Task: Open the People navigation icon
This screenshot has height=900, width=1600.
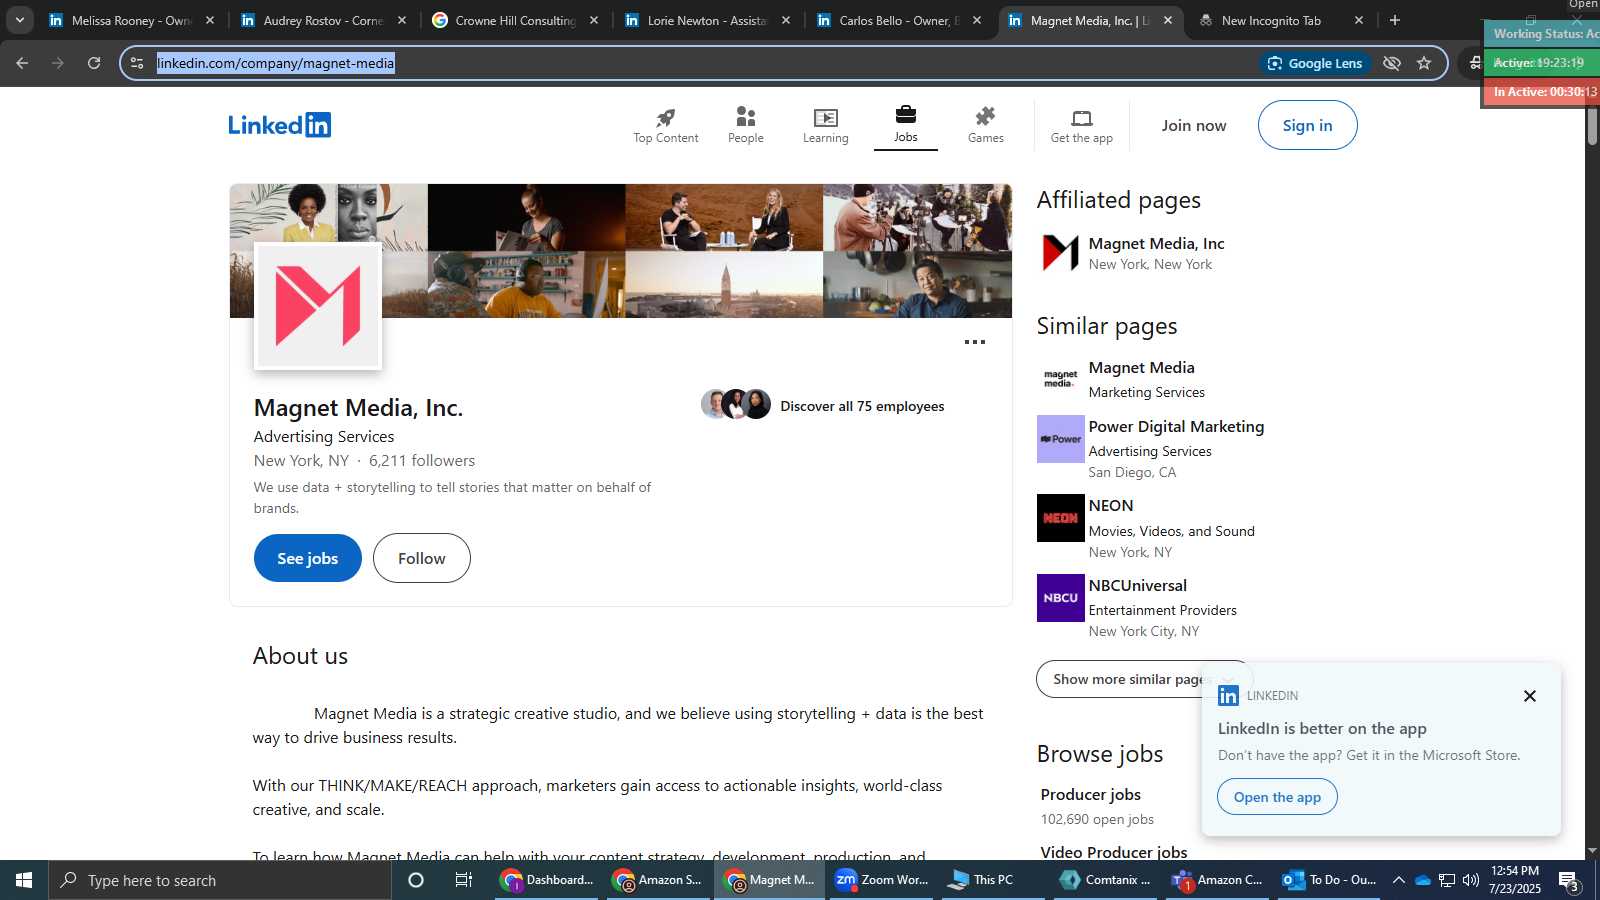Action: click(745, 126)
